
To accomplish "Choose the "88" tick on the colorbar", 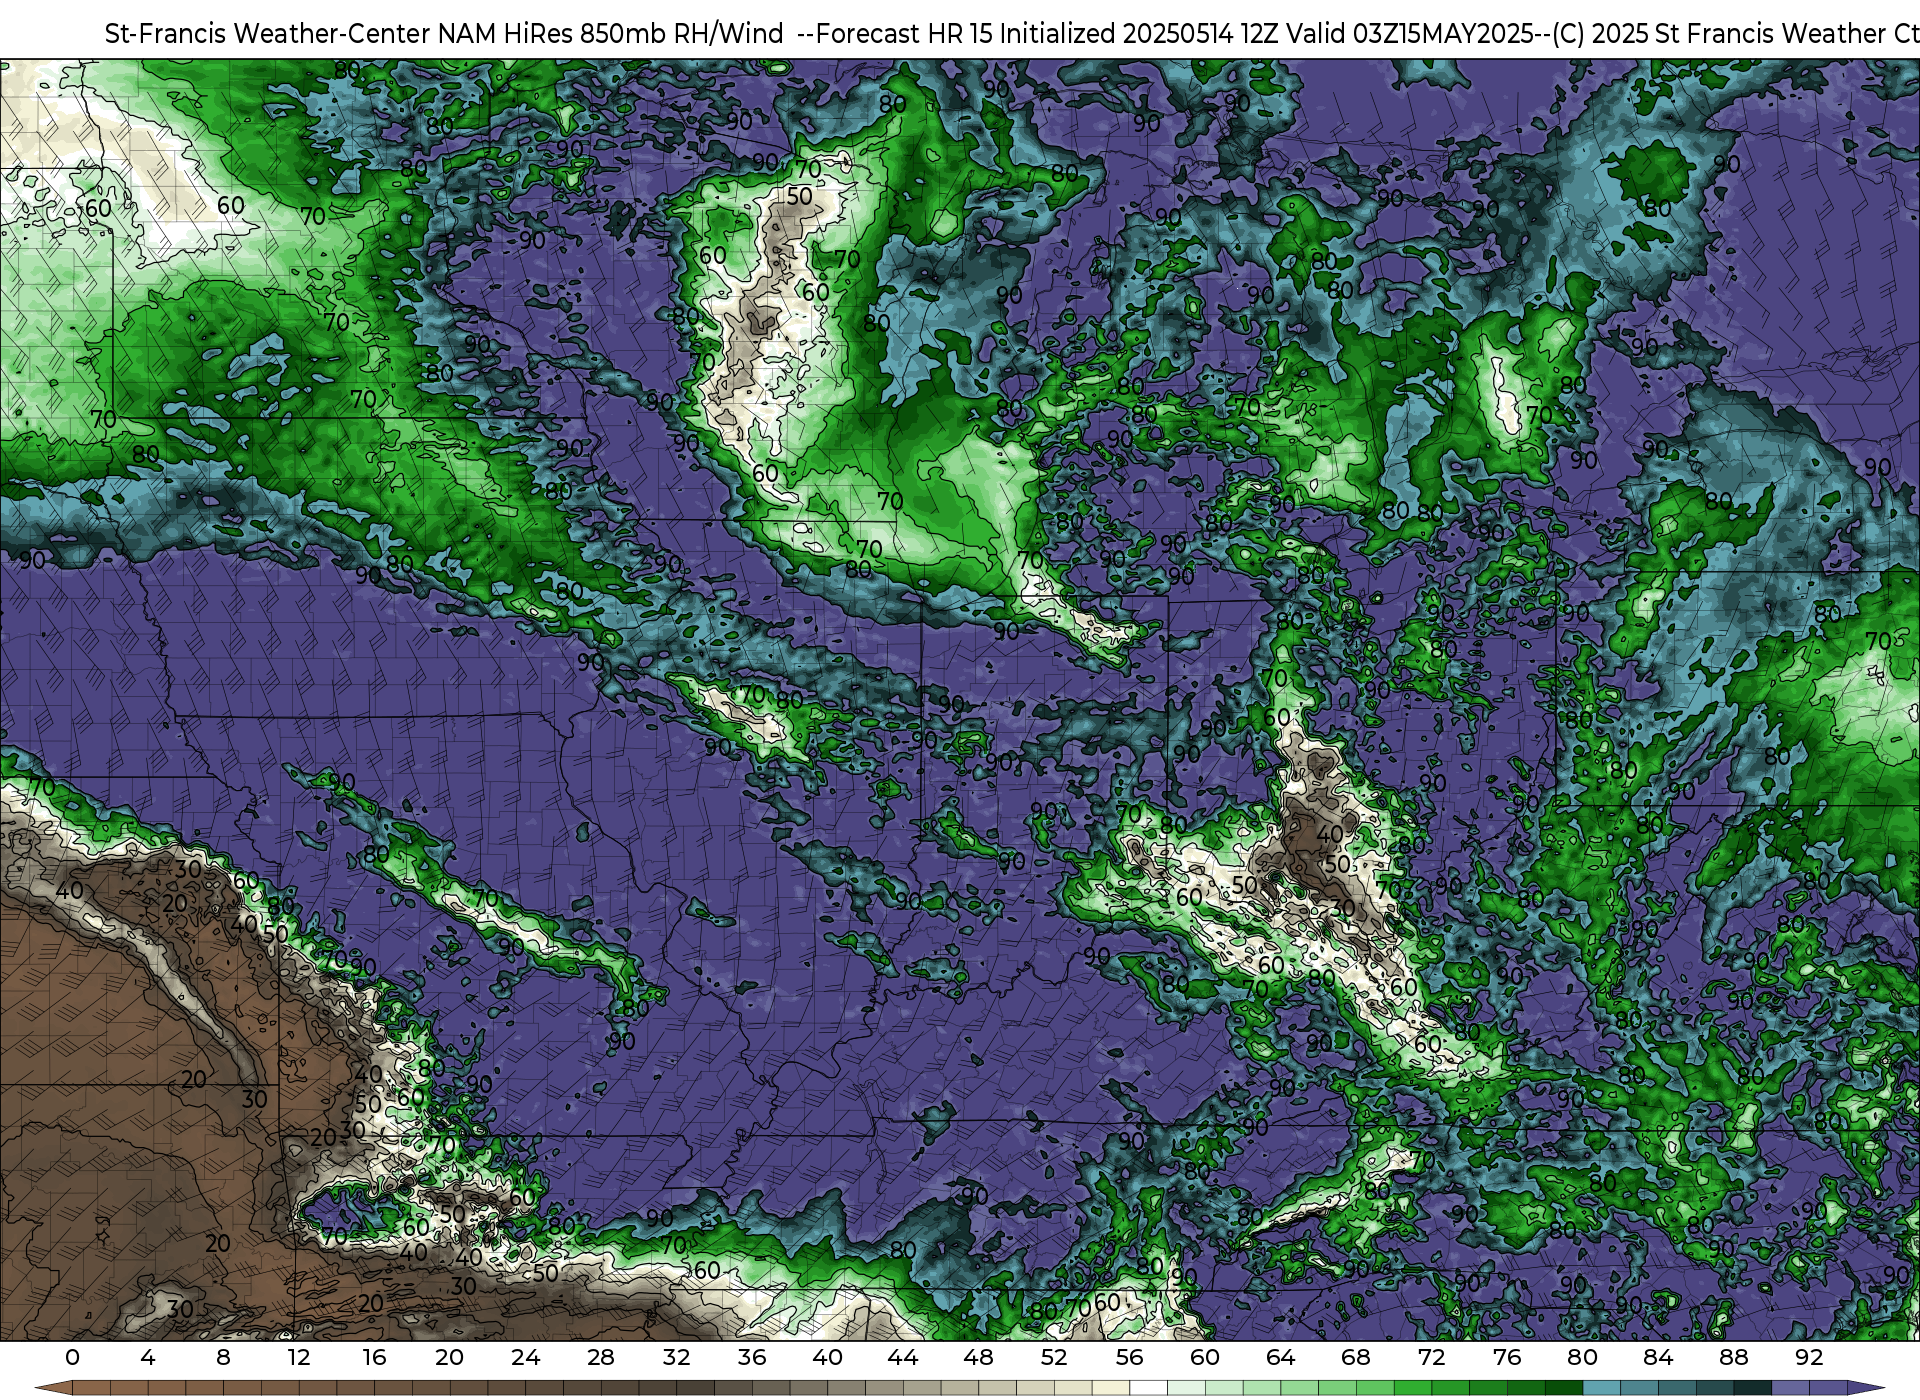I will point(1733,1357).
